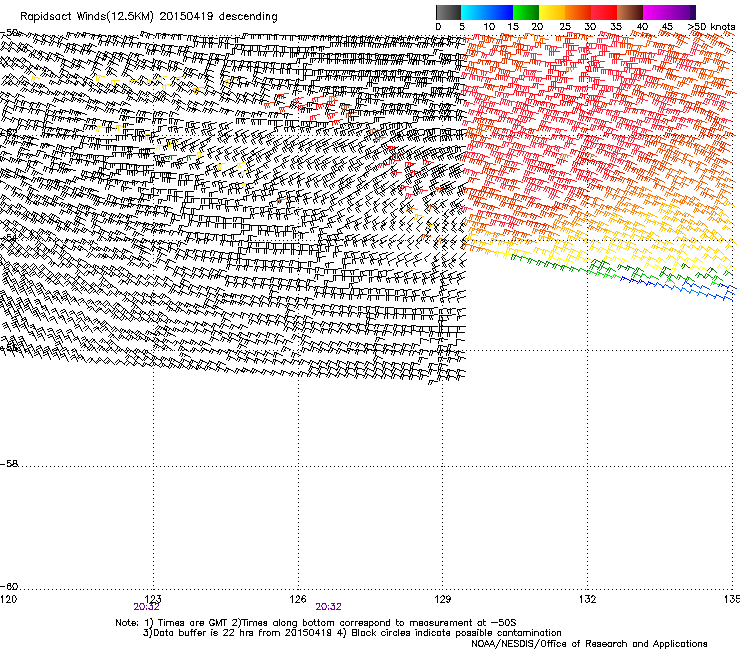Click the legend label '45'
740x650 pixels.
pos(667,27)
